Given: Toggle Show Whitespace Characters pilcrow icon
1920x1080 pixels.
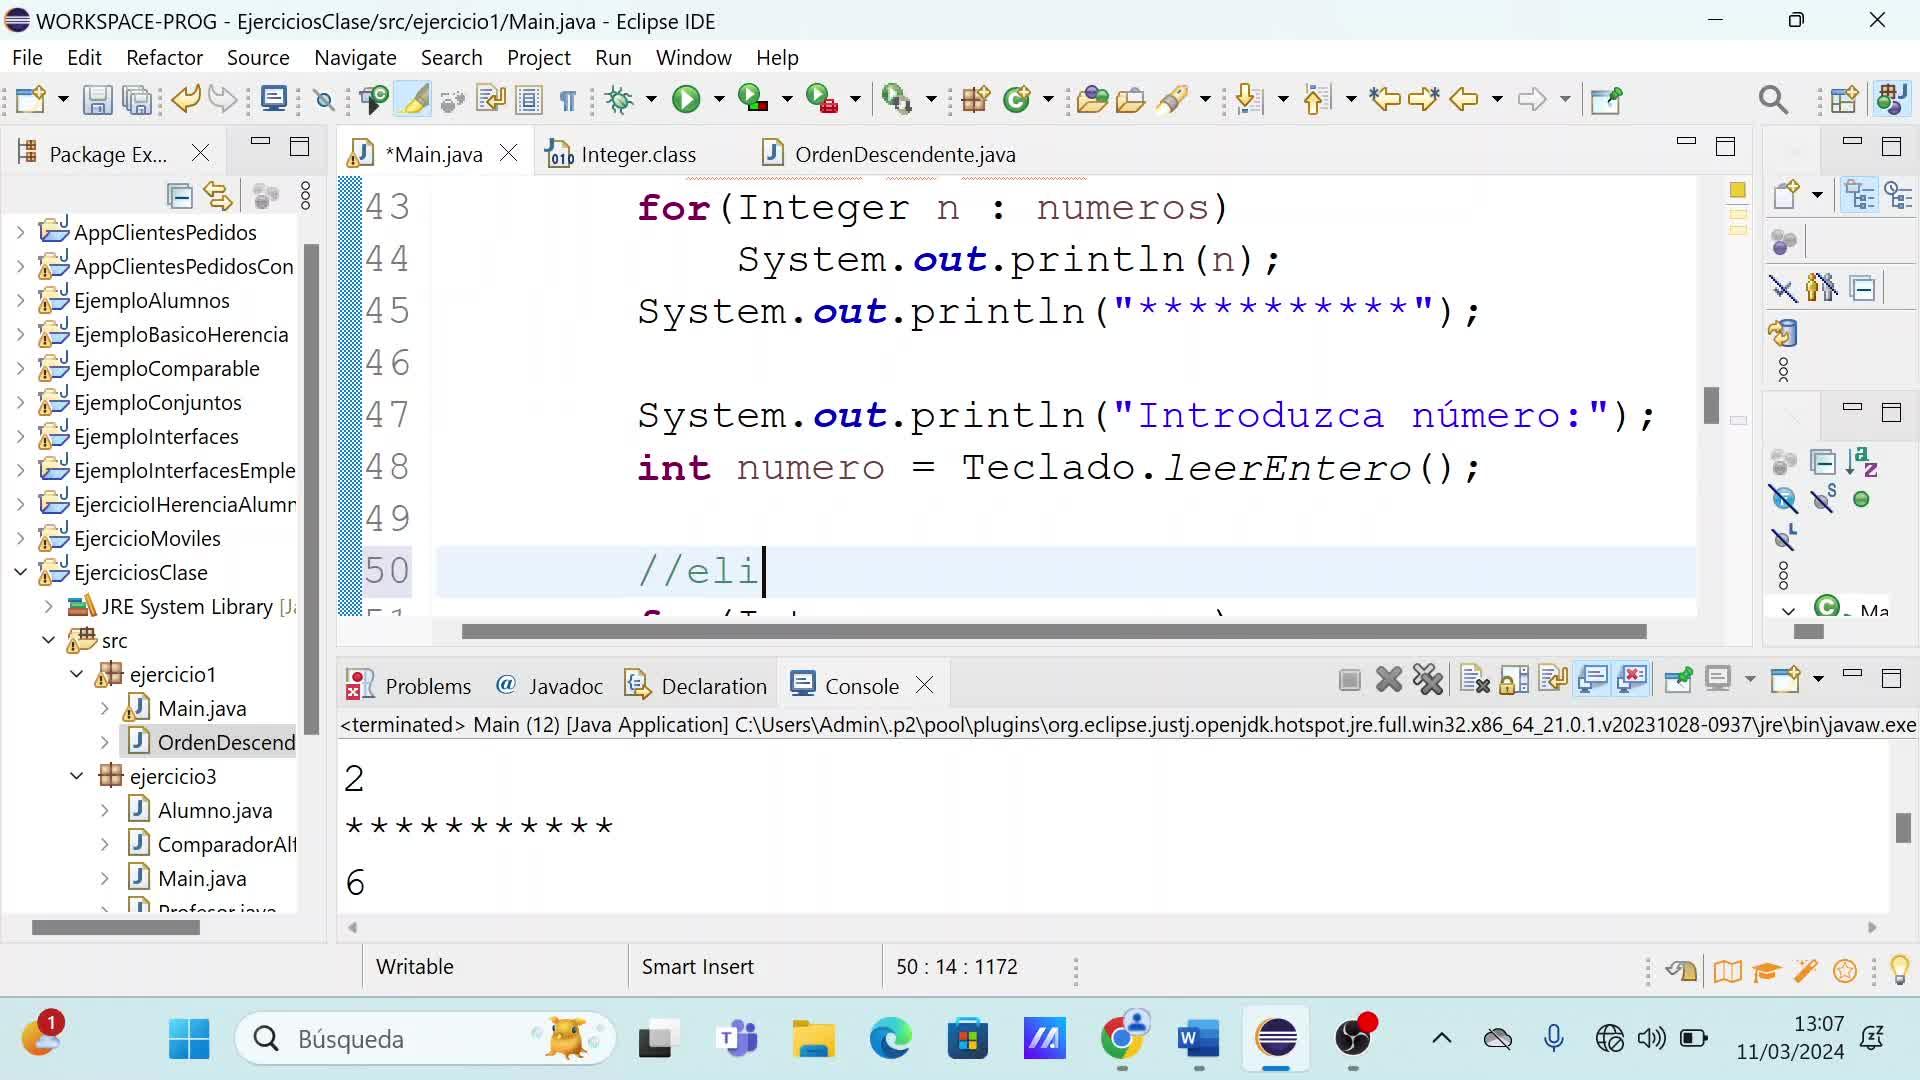Looking at the screenshot, I should click(567, 100).
